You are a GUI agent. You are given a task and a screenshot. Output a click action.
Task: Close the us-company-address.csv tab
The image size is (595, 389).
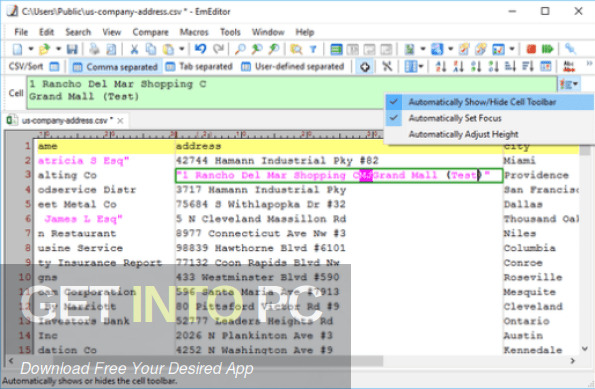(120, 121)
